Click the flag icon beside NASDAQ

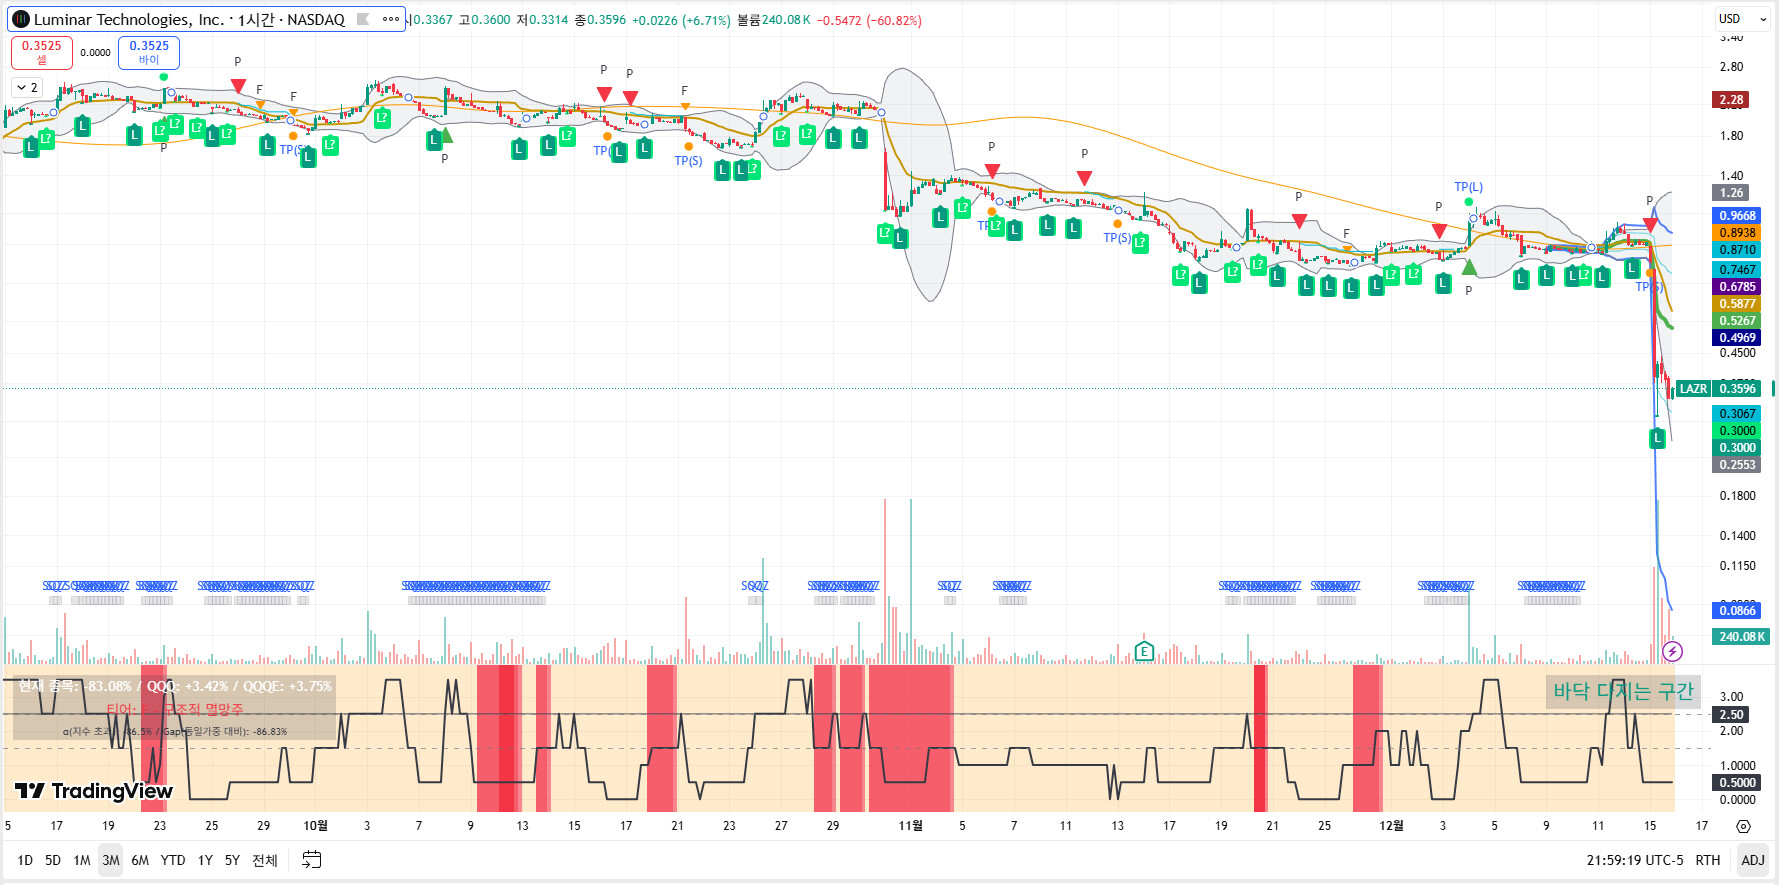tap(363, 19)
